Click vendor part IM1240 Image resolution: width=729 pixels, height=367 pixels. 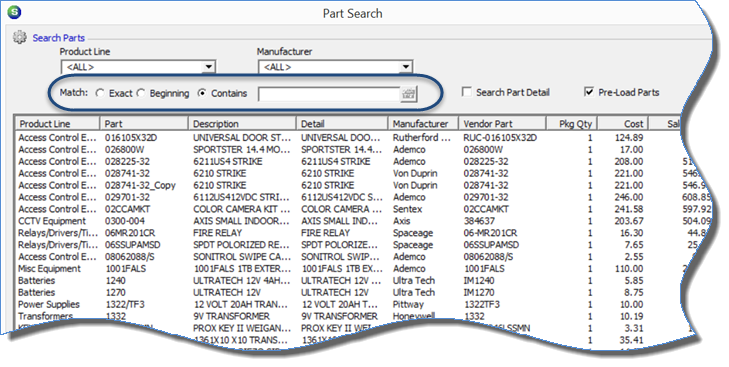coord(479,280)
